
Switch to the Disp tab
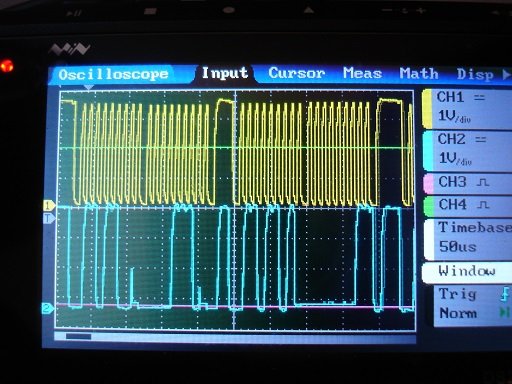pyautogui.click(x=475, y=74)
